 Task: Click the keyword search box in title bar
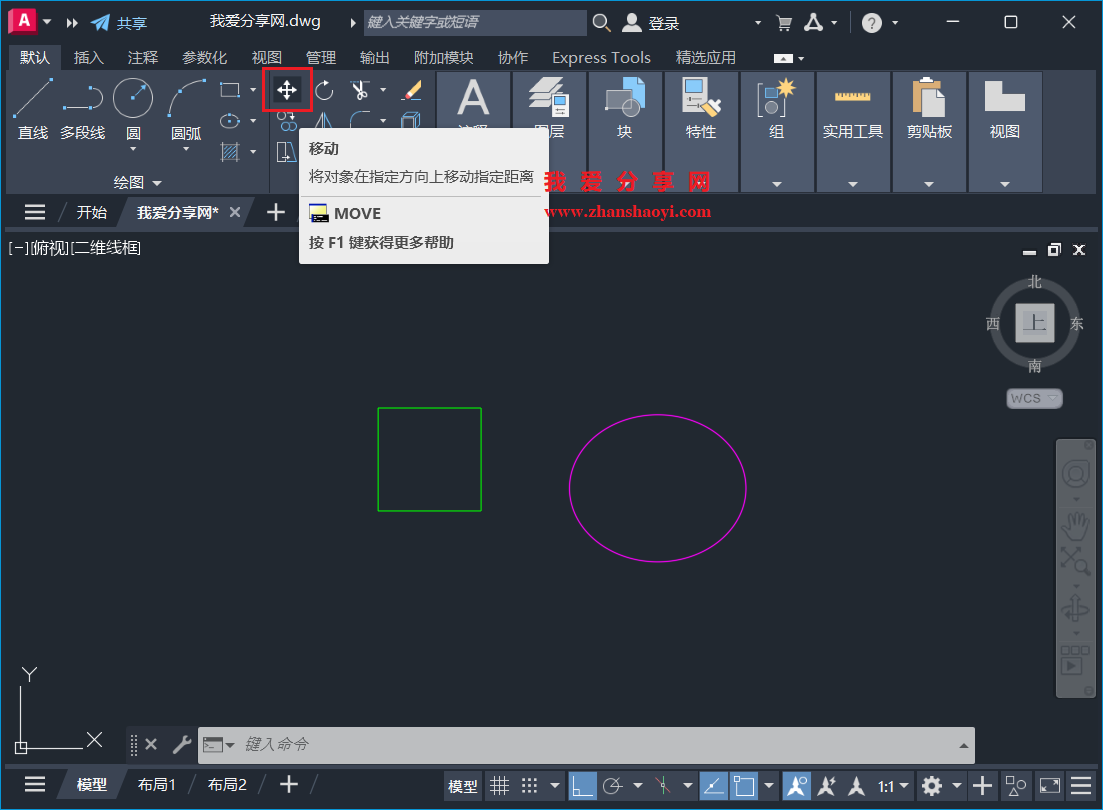[475, 23]
